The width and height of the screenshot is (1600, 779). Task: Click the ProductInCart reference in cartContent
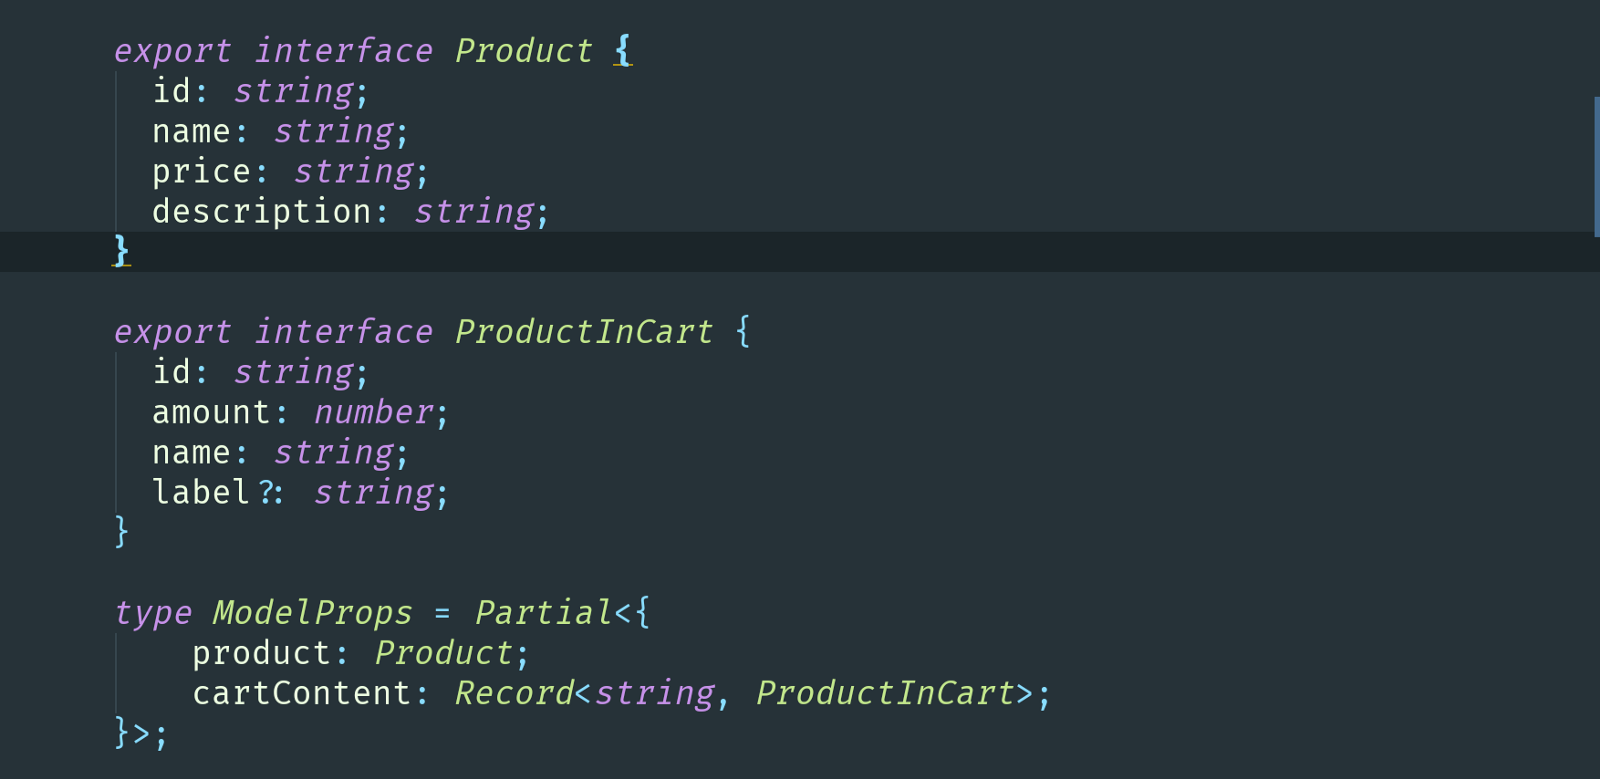885,693
